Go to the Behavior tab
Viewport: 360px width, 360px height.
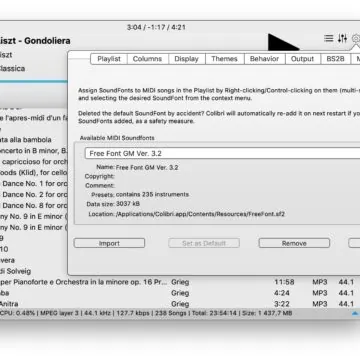(264, 59)
